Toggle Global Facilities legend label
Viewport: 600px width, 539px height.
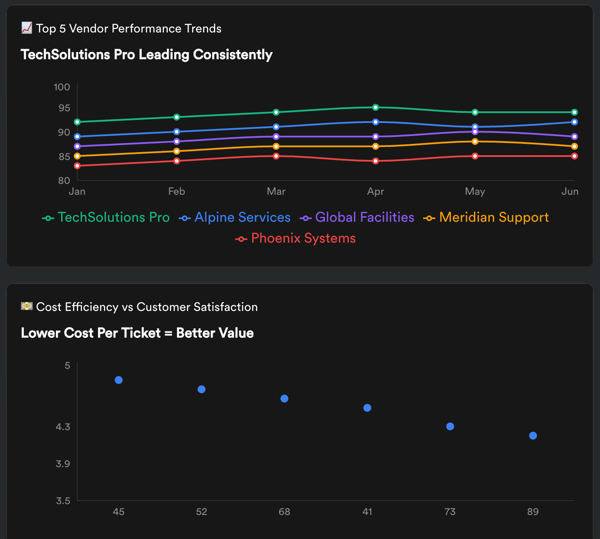click(364, 217)
